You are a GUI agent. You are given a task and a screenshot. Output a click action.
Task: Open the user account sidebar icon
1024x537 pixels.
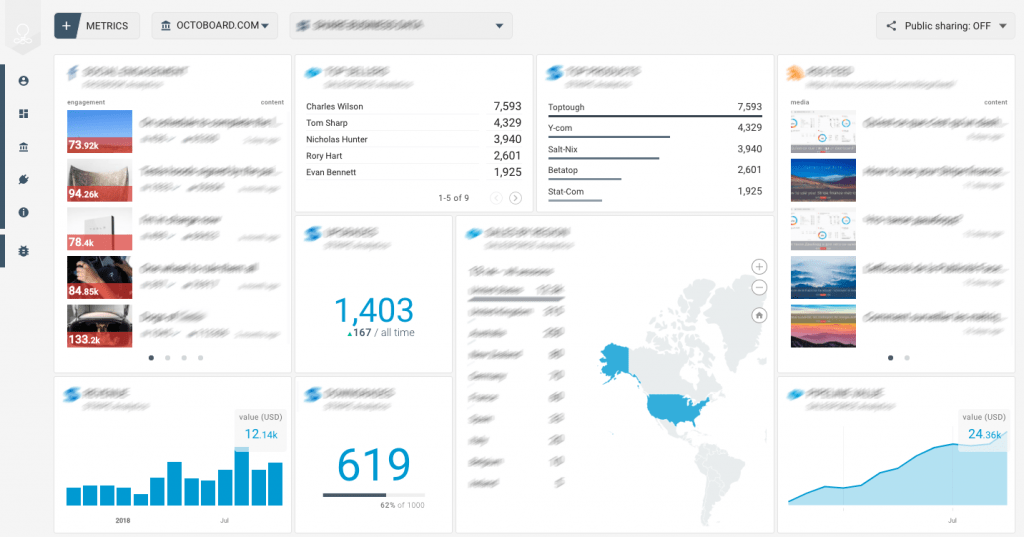tap(24, 81)
